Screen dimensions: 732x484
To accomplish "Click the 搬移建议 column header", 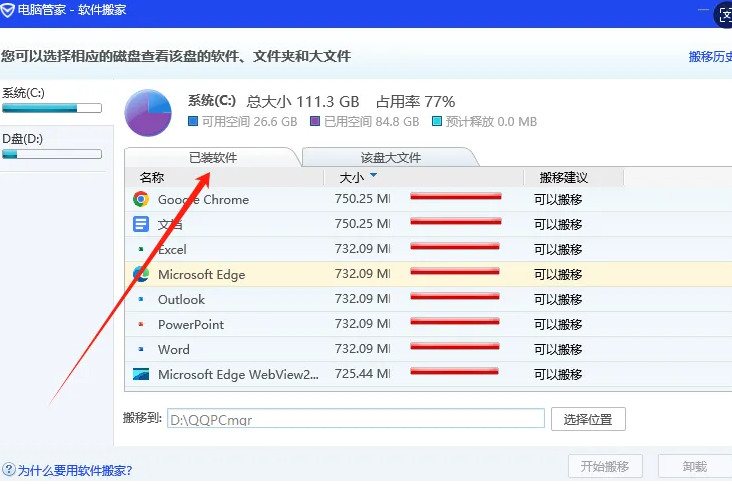I will pyautogui.click(x=563, y=177).
